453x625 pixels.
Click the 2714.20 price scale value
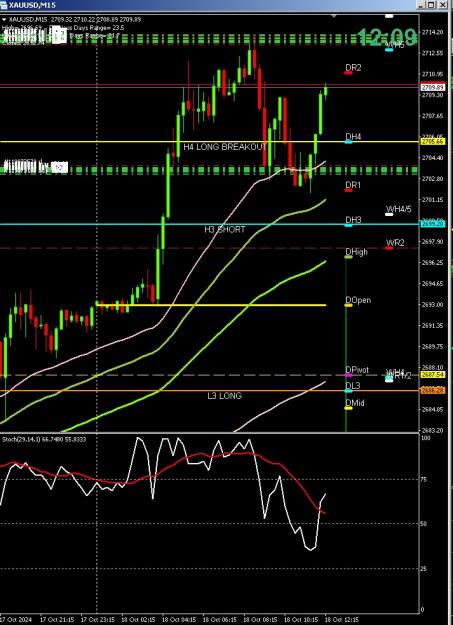point(432,32)
